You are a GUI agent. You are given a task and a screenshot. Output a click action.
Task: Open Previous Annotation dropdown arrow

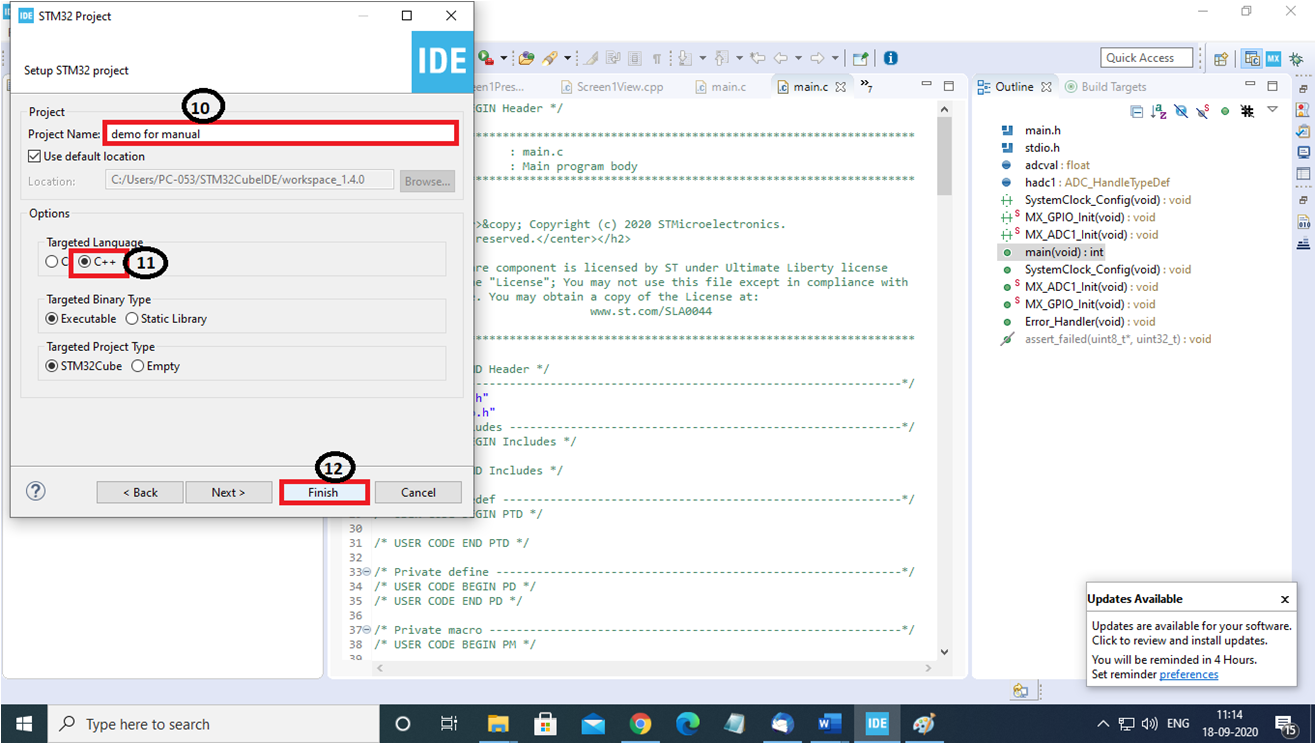pos(739,58)
